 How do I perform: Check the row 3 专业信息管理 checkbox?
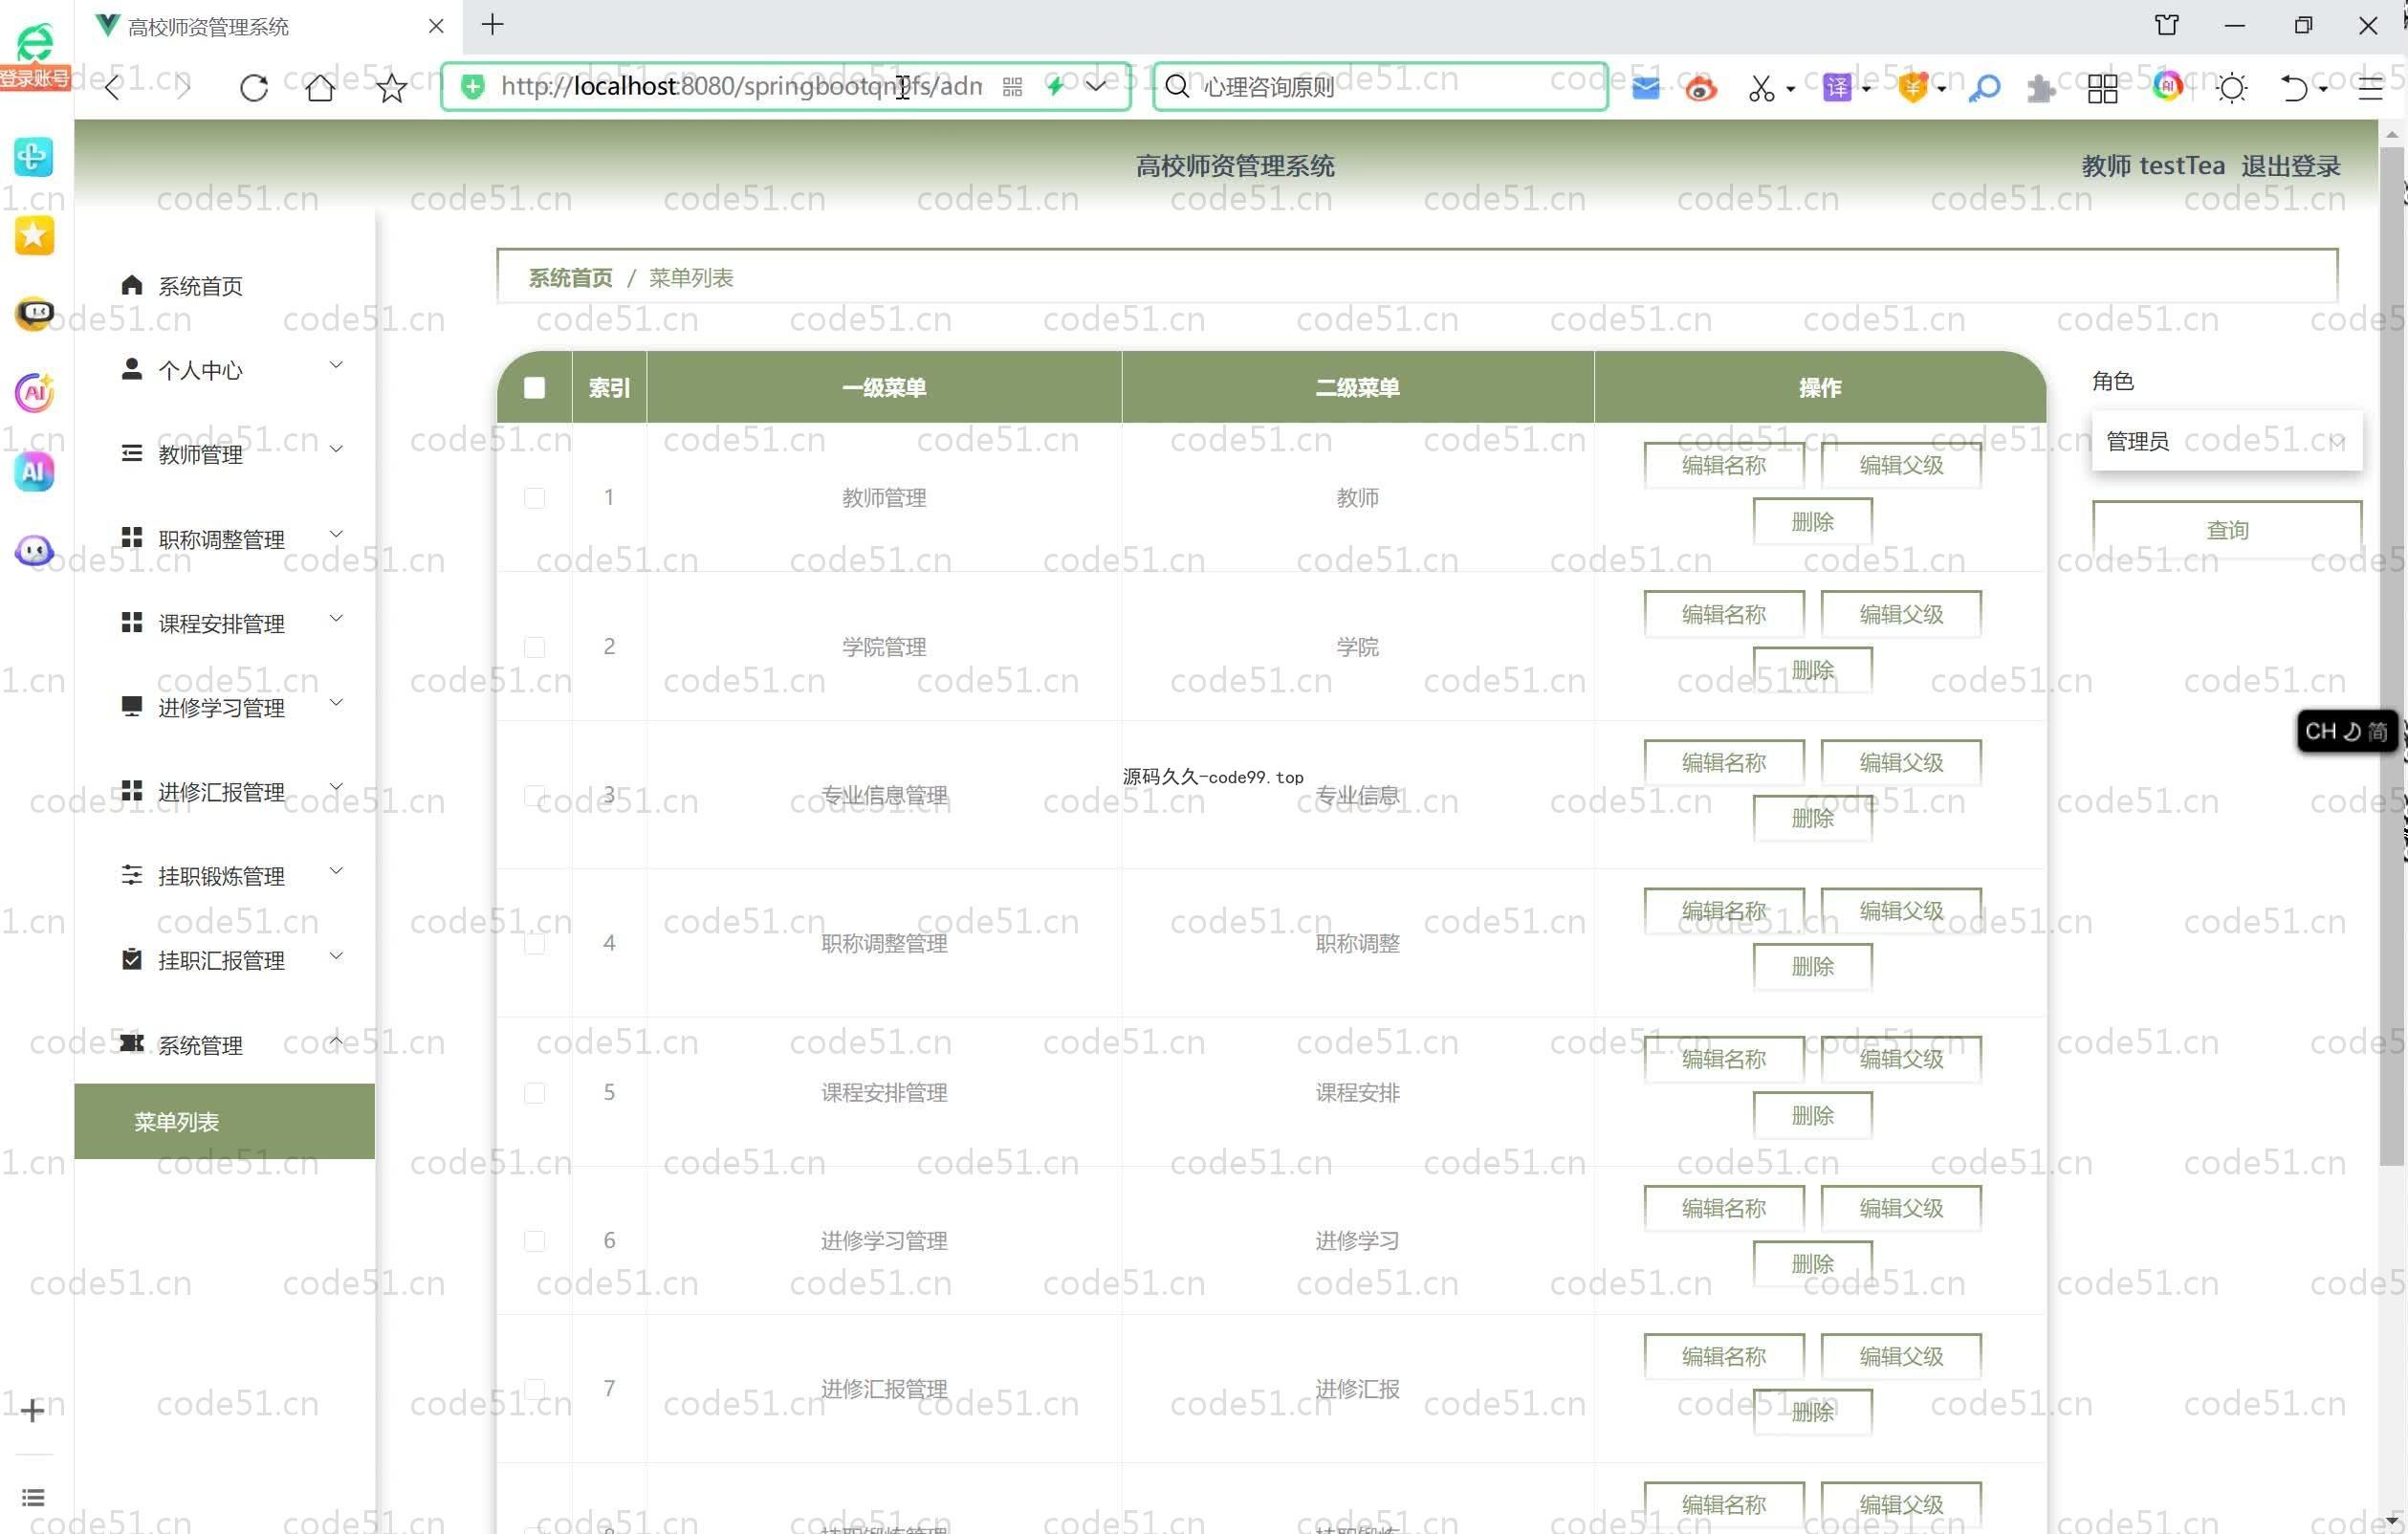pyautogui.click(x=534, y=795)
